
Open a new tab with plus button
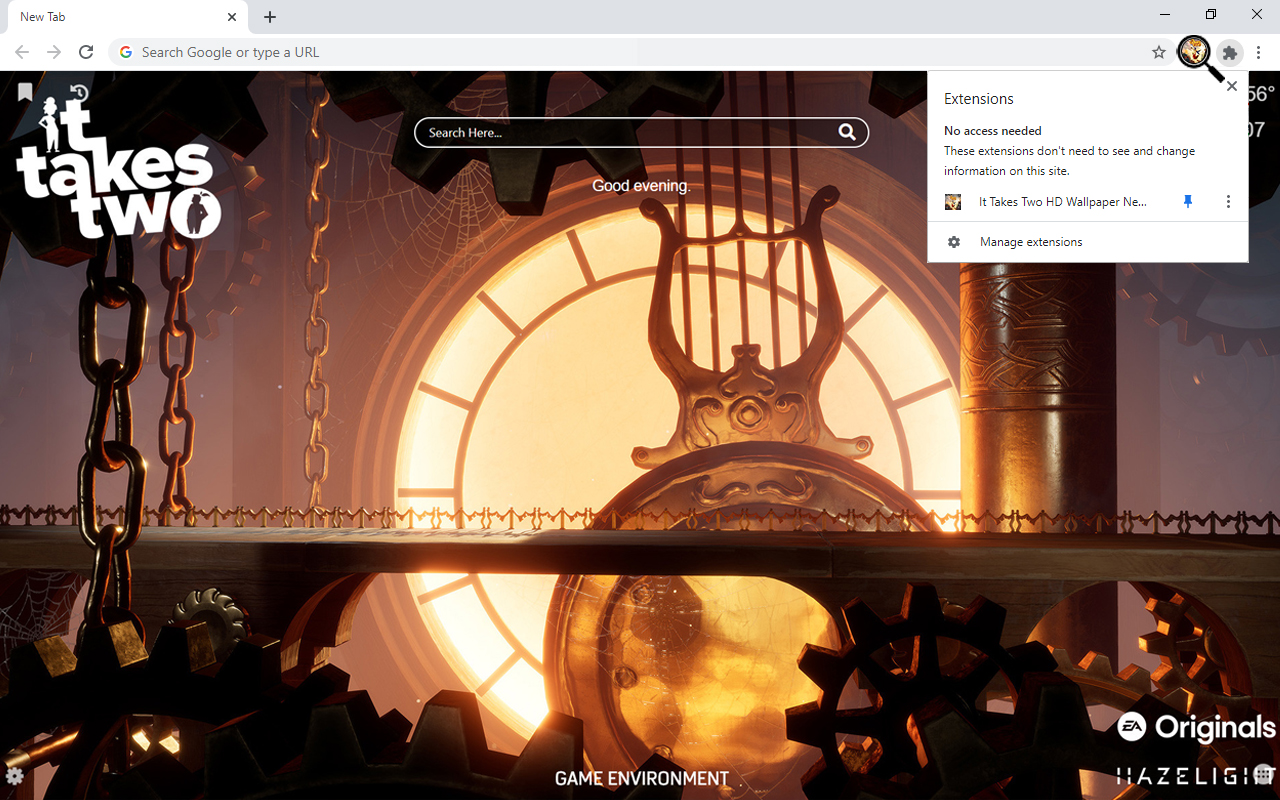tap(270, 17)
